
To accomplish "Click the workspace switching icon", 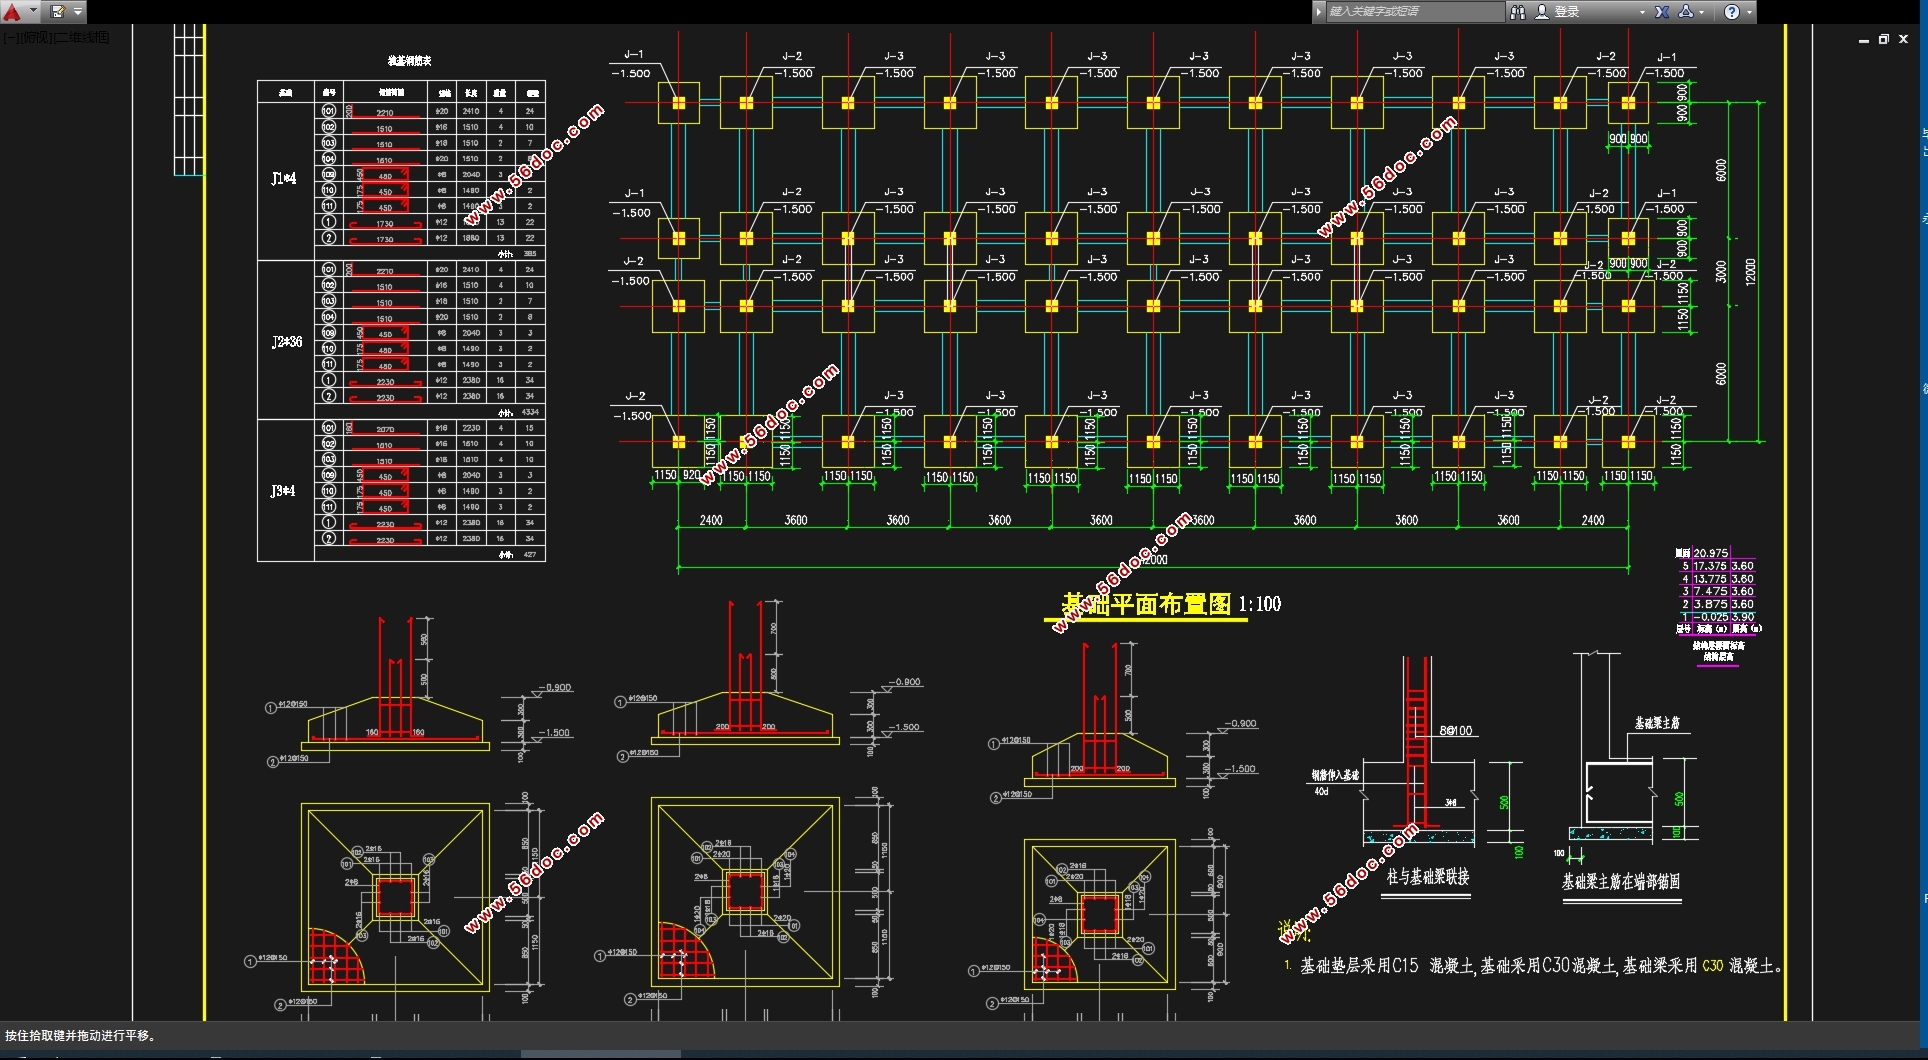I will [58, 12].
